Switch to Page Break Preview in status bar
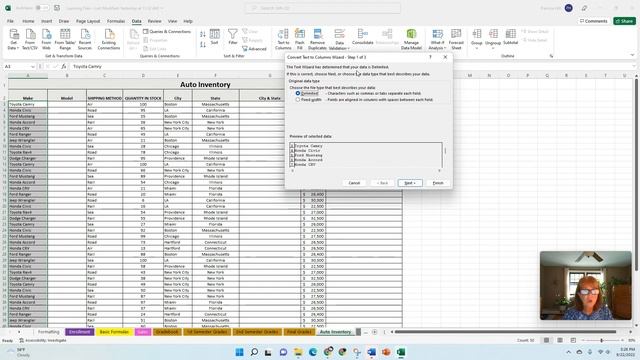Image resolution: width=640 pixels, height=360 pixels. 573,340
